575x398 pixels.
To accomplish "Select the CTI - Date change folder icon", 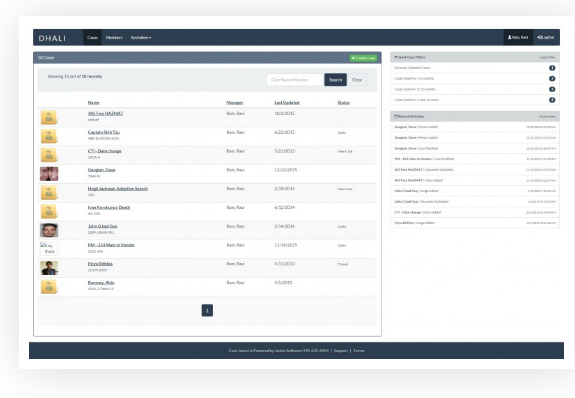I will point(49,155).
